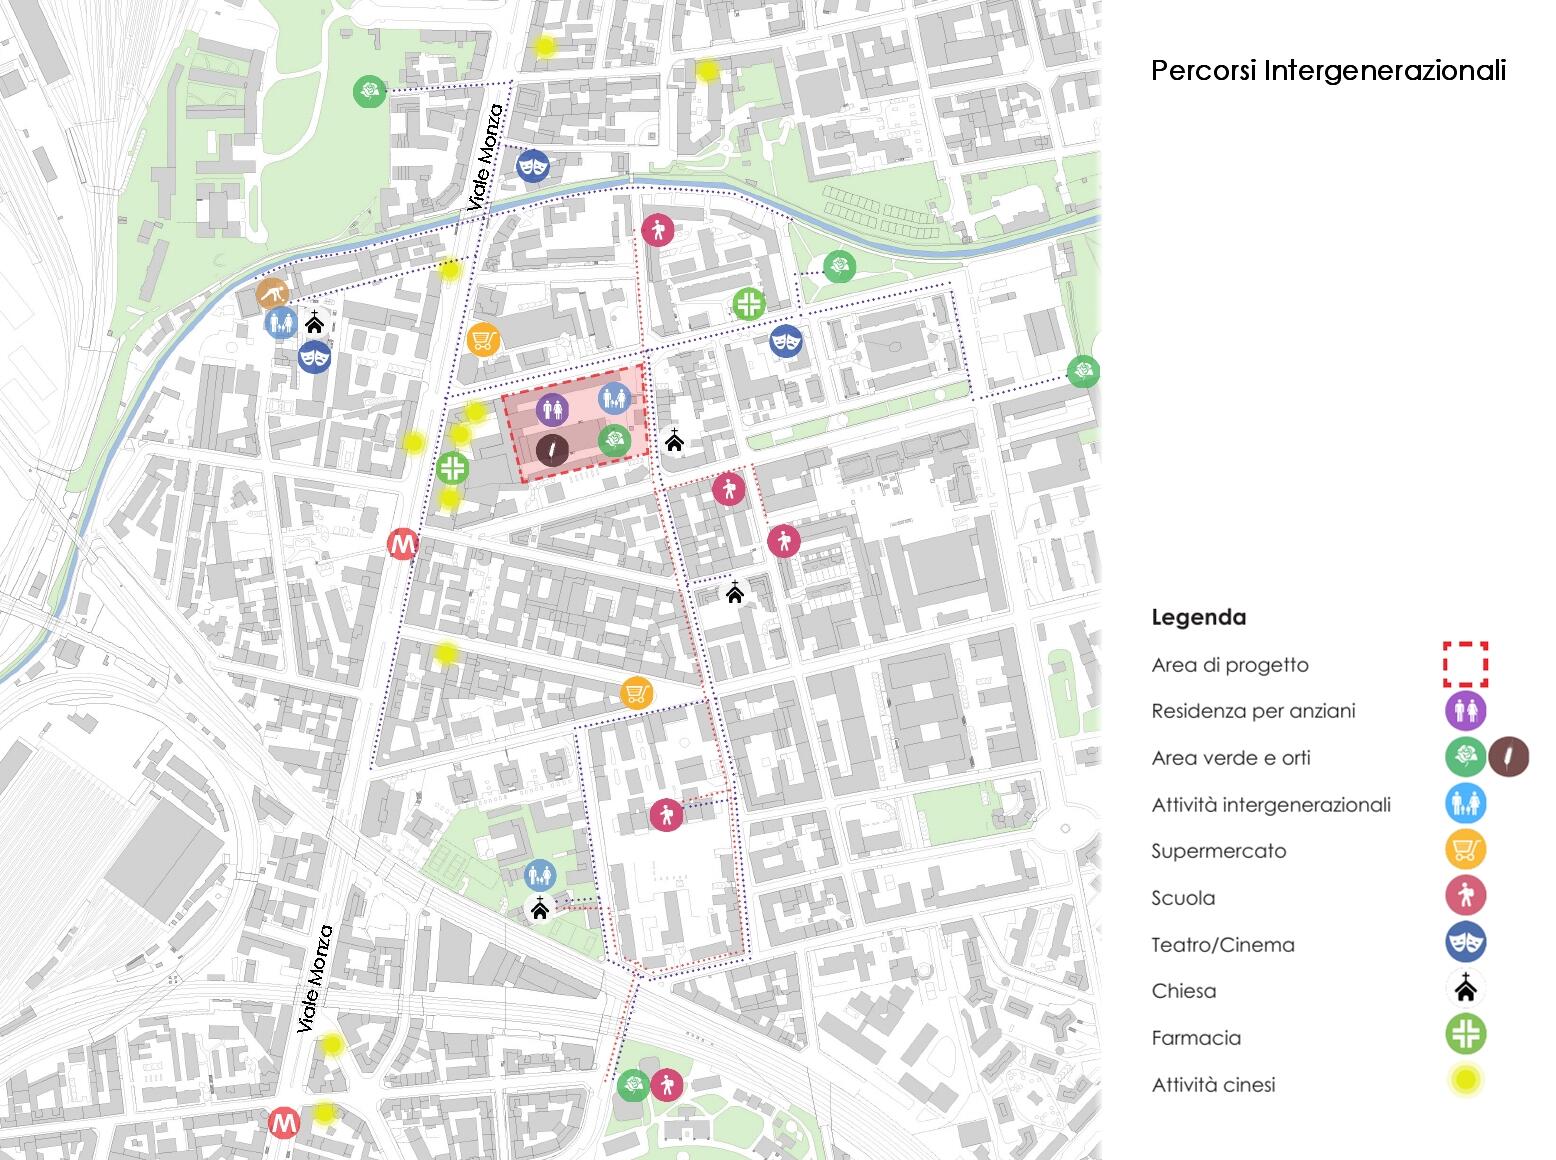Click the orange playground slide icon on map

[x=272, y=294]
